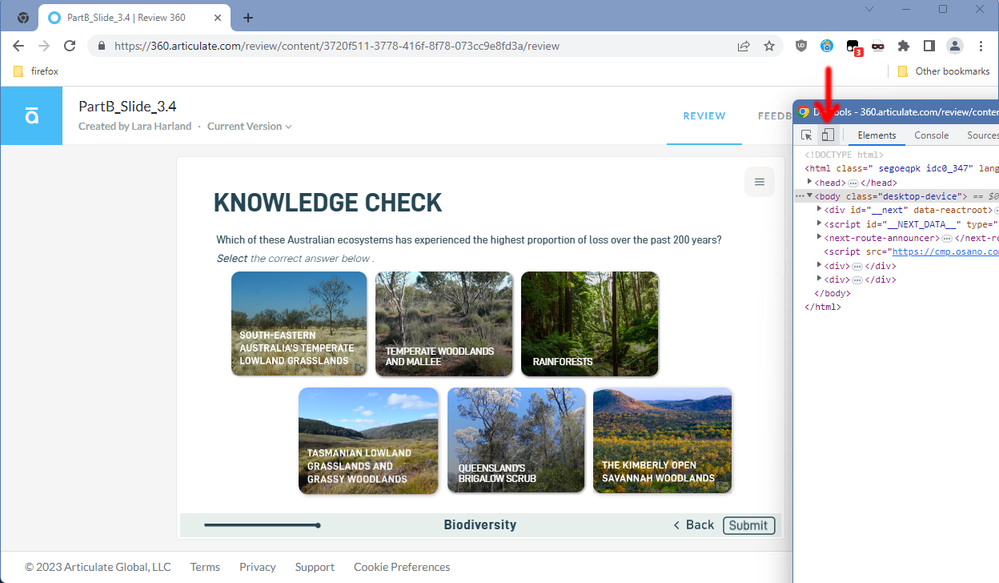Click the browser forward arrow

[x=44, y=46]
